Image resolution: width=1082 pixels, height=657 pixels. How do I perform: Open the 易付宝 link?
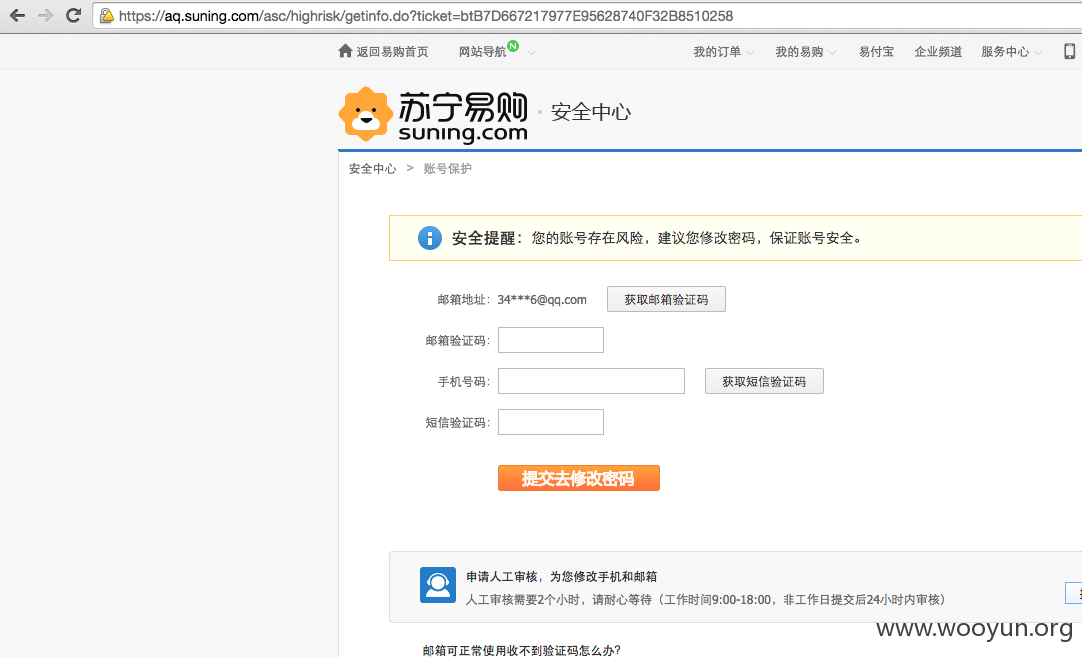876,52
